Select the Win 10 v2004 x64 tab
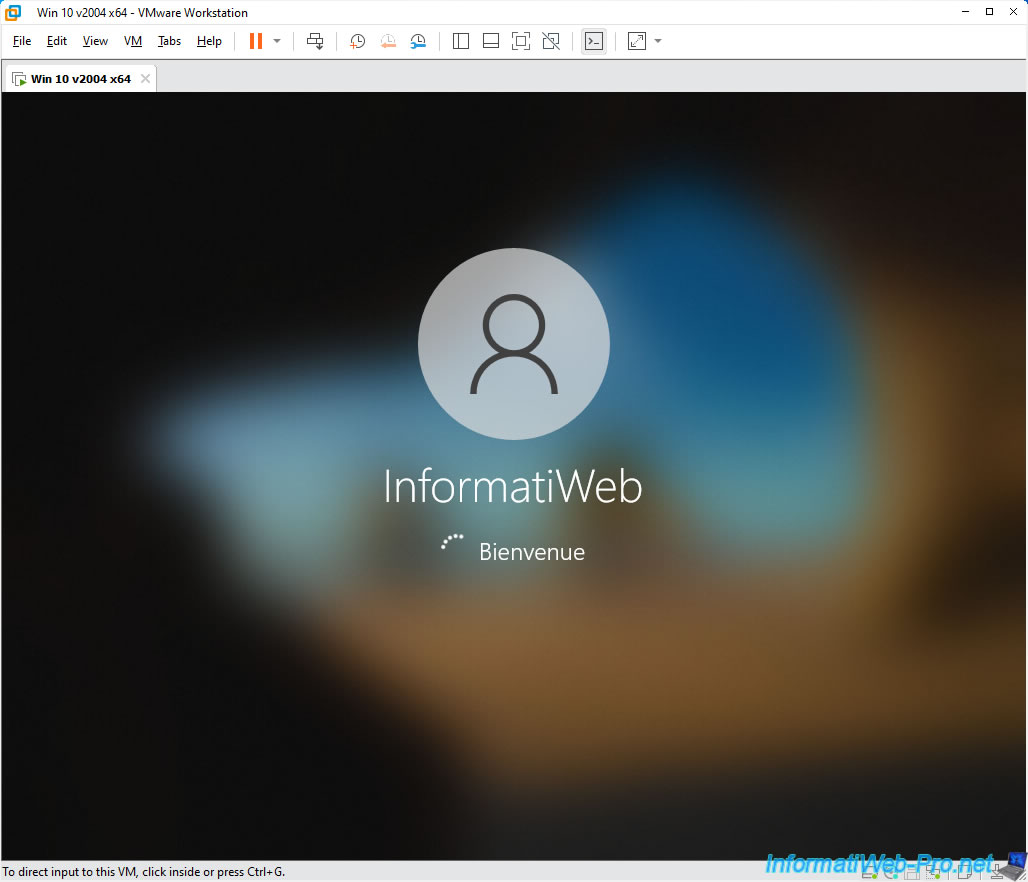Viewport: 1028px width, 882px height. (81, 79)
